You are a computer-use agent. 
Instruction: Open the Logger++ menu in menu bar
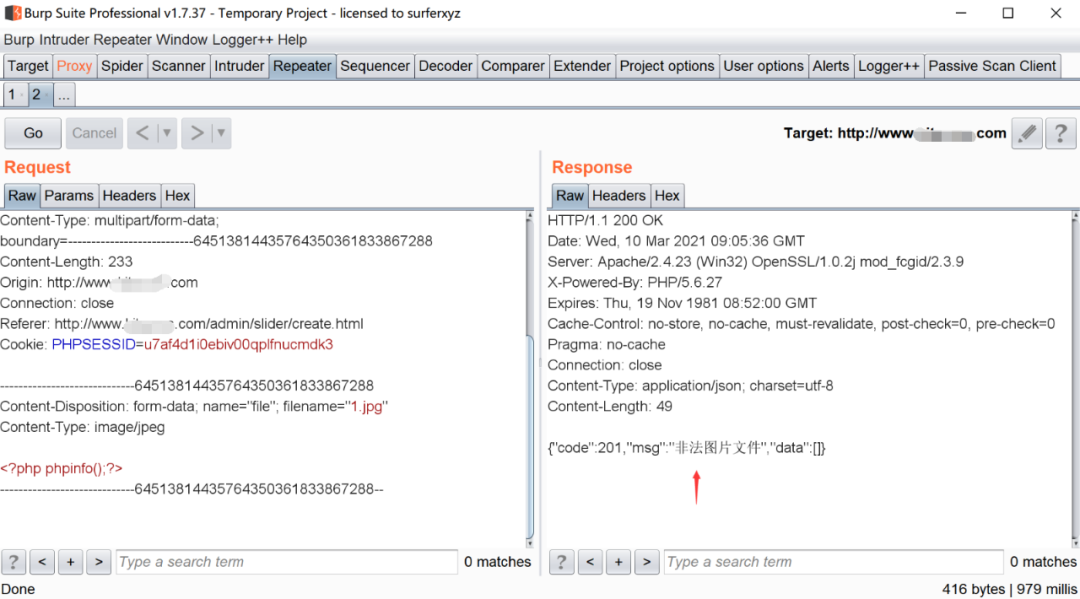point(242,40)
